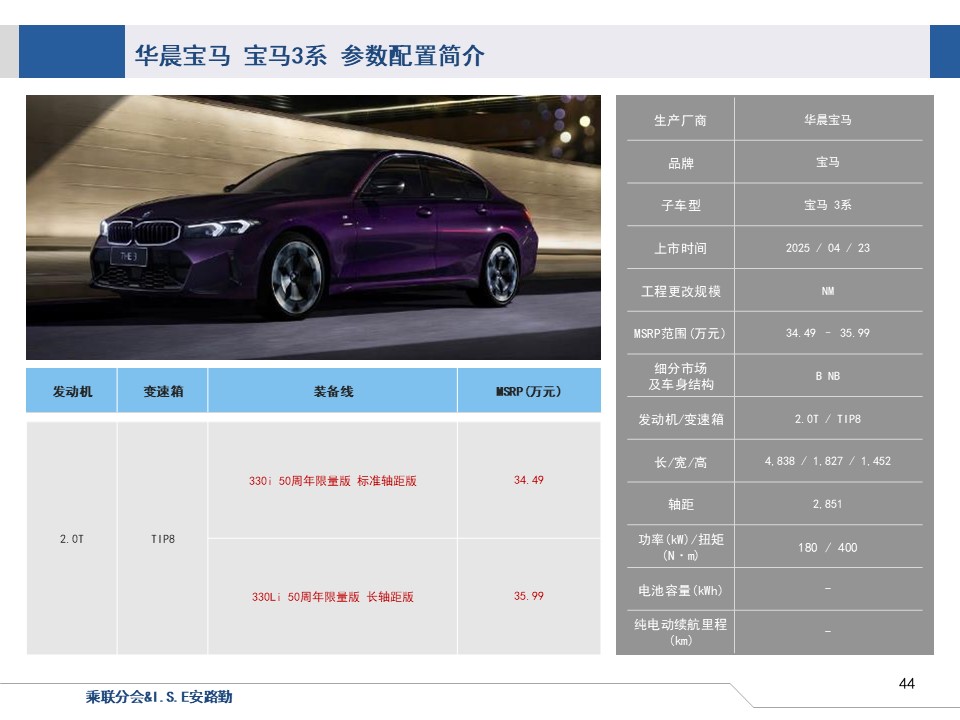960x720 pixels.
Task: Click the 2,851 wheelbase value
Action: pos(828,504)
